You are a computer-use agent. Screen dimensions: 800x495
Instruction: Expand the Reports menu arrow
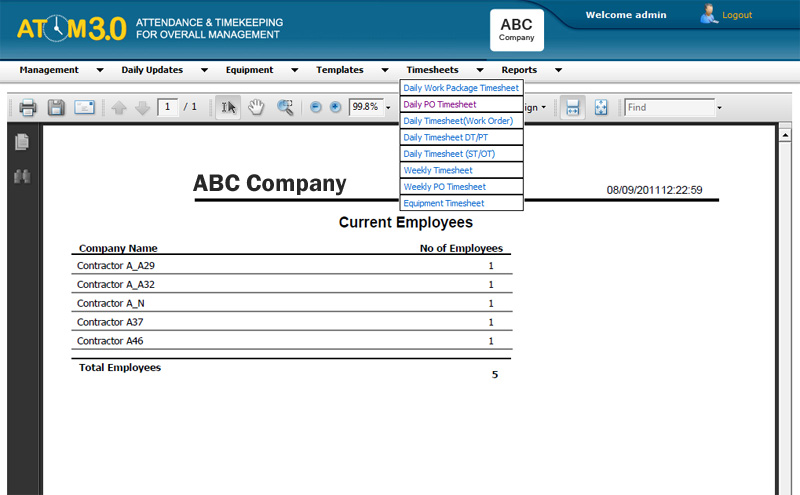[558, 70]
